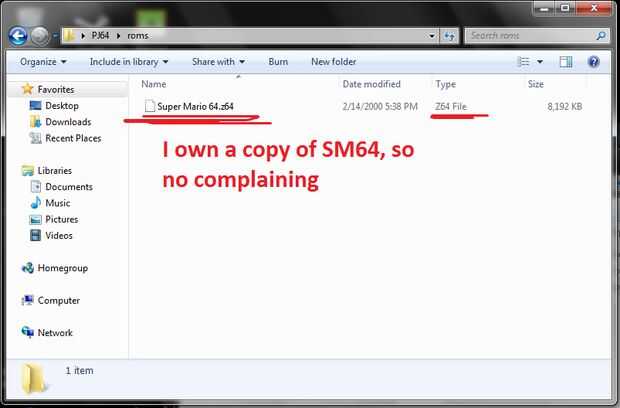This screenshot has width=620, height=408.
Task: Expand the chevron before PJ64 breadcrumb
Action: [83, 36]
